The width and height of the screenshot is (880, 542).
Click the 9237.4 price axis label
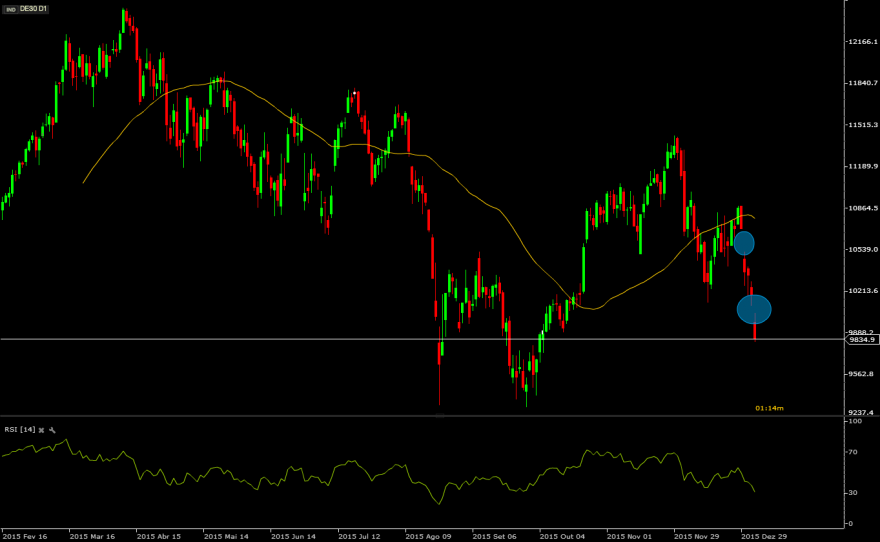(861, 412)
